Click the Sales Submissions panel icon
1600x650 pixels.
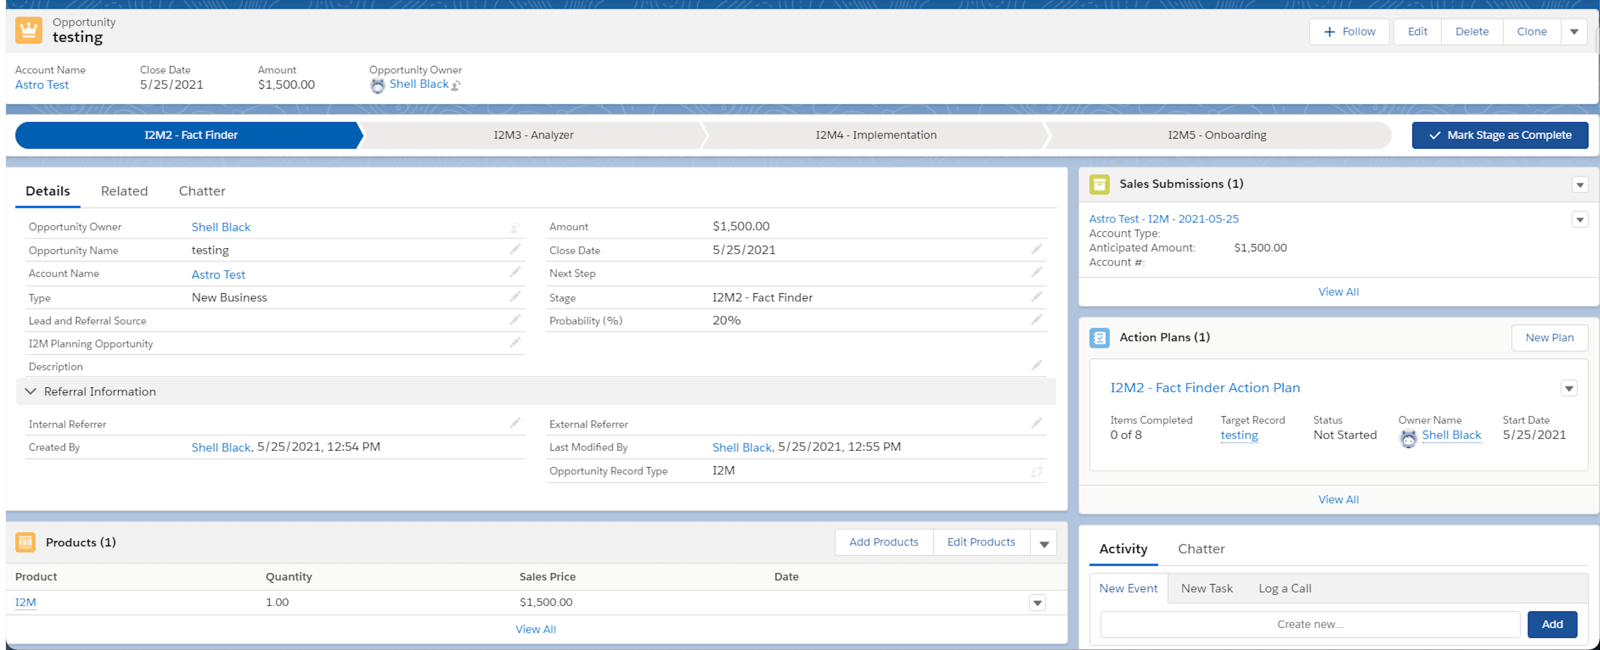tap(1099, 184)
